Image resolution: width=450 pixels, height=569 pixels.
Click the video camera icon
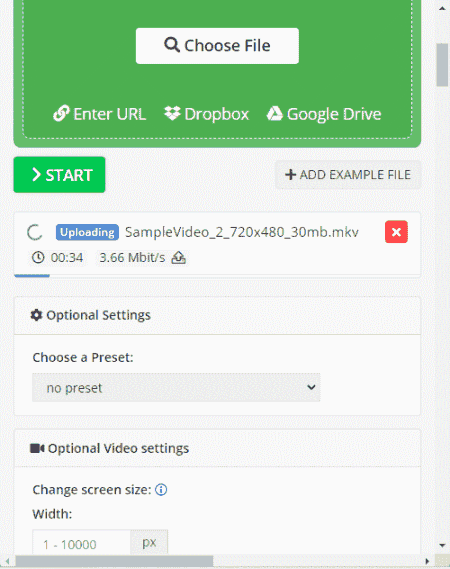(x=37, y=449)
